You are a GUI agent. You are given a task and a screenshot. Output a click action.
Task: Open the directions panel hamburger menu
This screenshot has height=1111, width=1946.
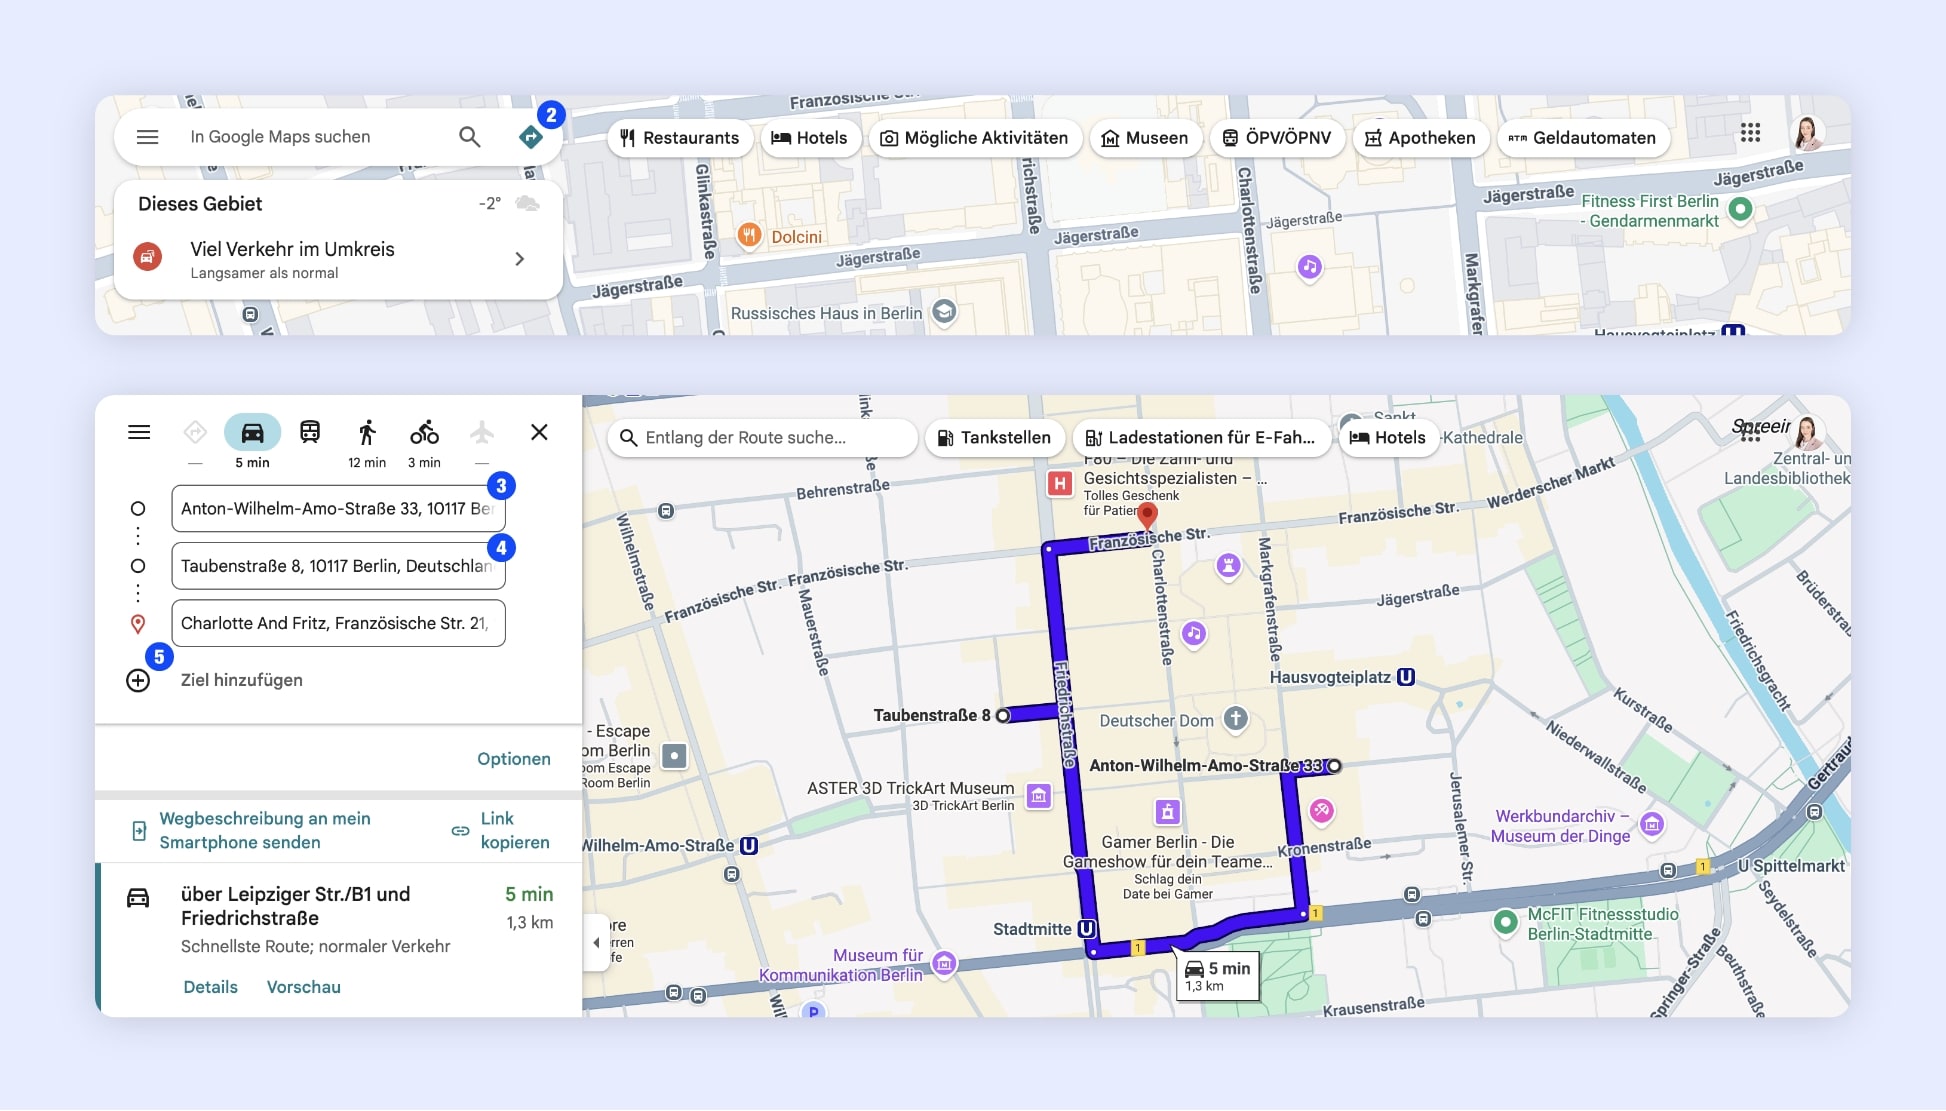(139, 431)
